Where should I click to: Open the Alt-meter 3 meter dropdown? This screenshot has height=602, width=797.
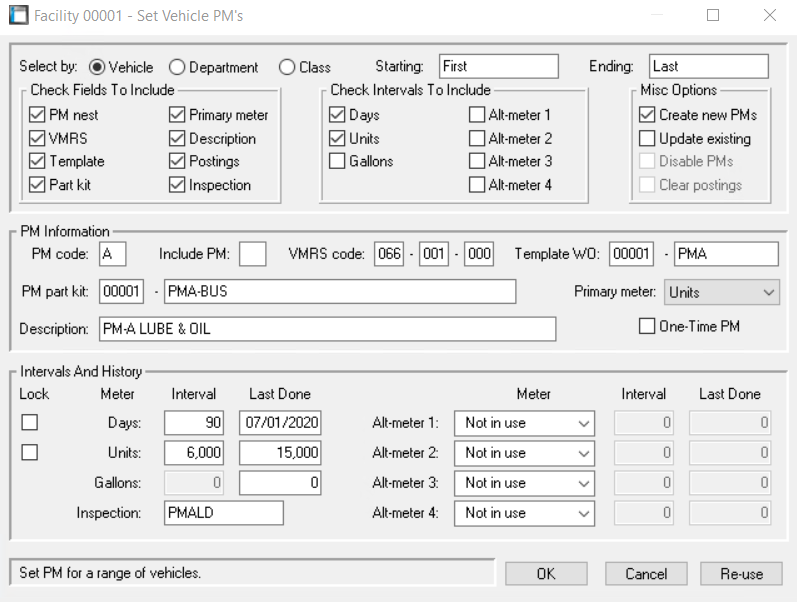(x=524, y=483)
